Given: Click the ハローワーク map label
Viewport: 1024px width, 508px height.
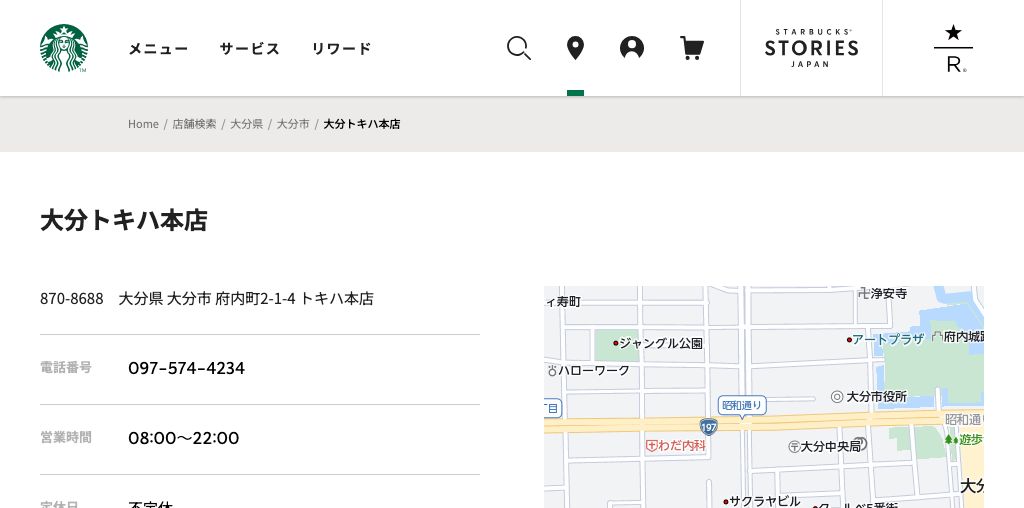Looking at the screenshot, I should click(x=588, y=371).
